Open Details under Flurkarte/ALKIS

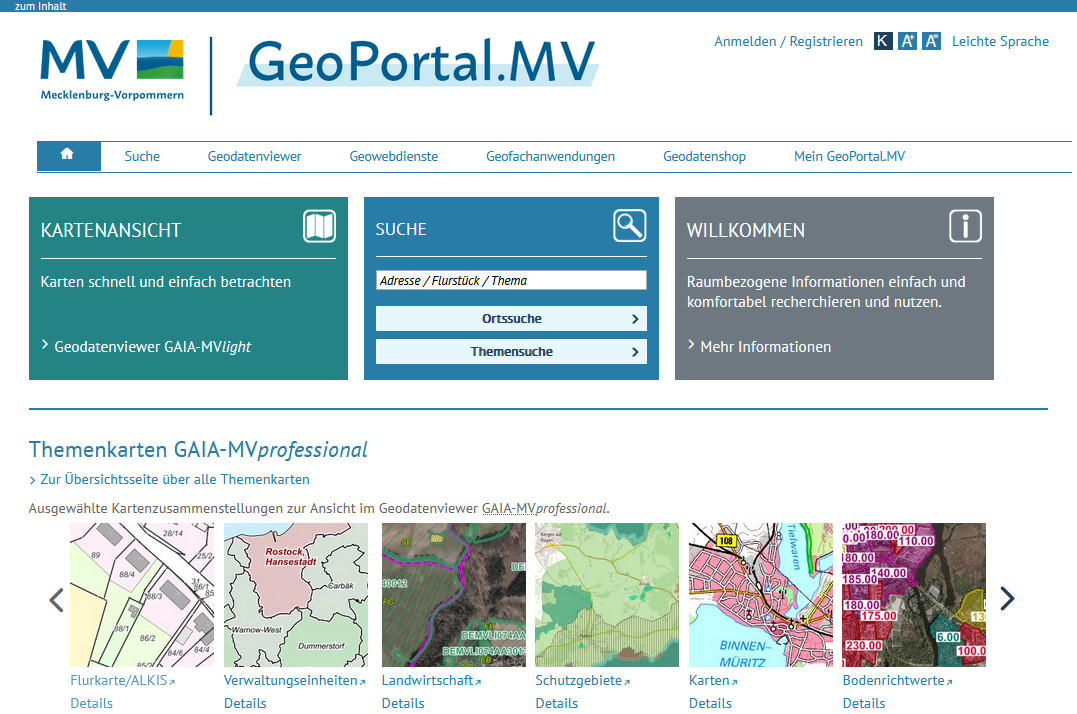pos(91,703)
